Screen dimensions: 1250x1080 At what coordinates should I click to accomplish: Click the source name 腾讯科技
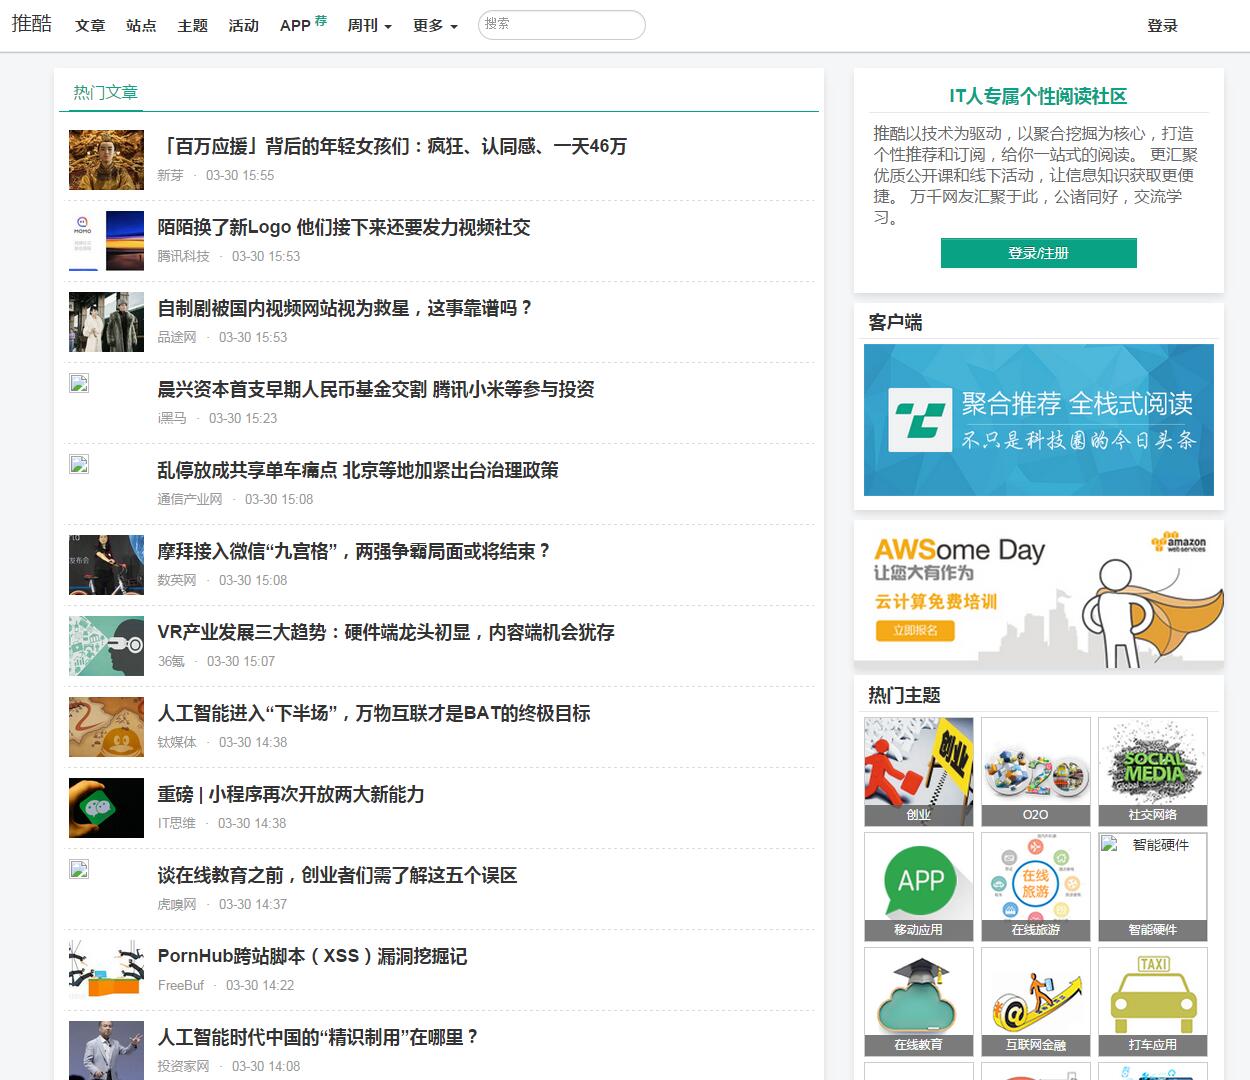pyautogui.click(x=183, y=256)
